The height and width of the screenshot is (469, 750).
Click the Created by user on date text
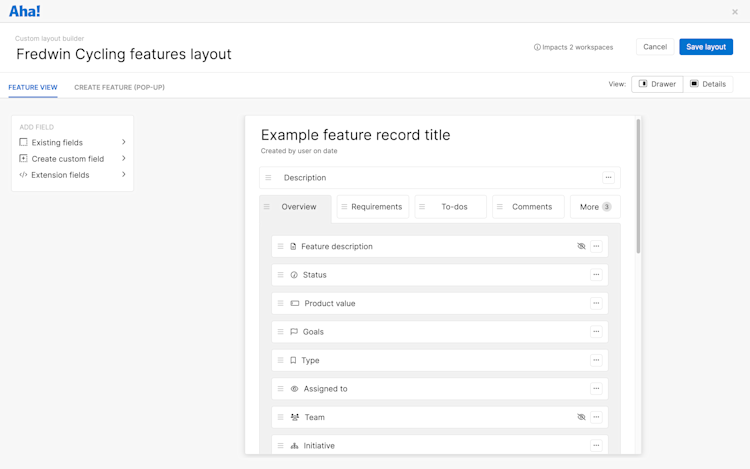pos(299,151)
